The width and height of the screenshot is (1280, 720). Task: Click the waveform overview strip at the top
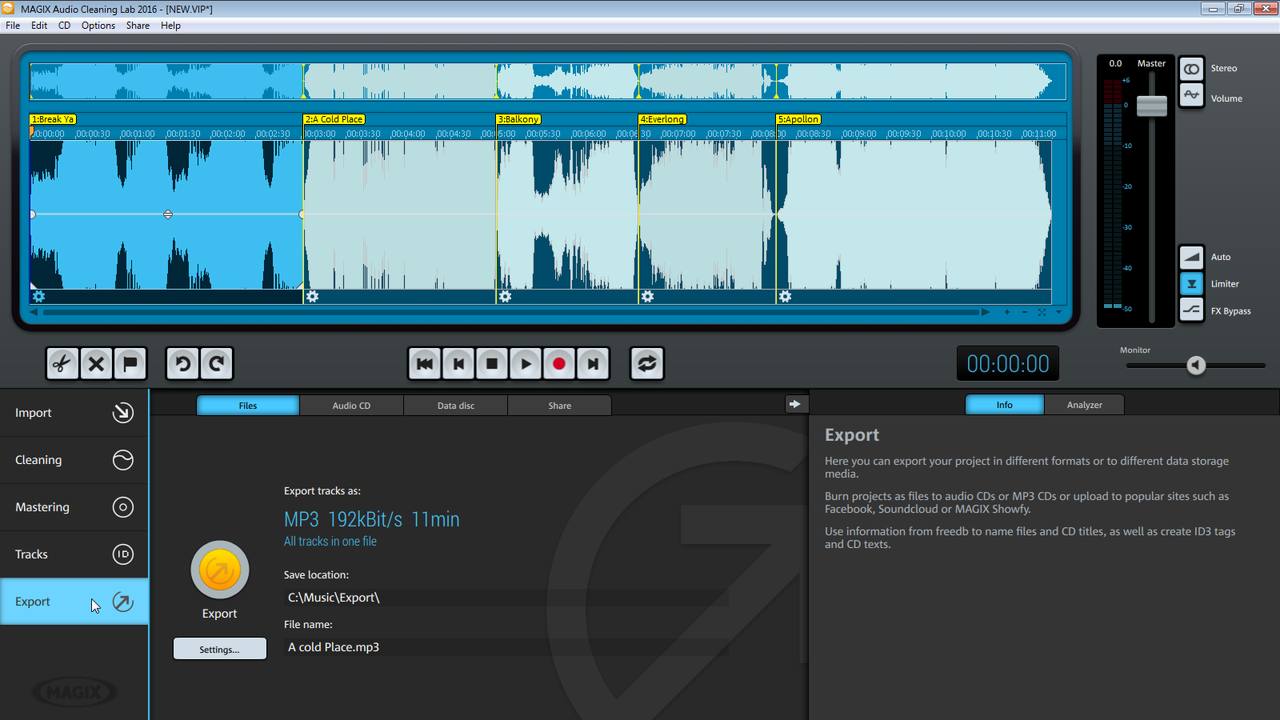coord(547,81)
